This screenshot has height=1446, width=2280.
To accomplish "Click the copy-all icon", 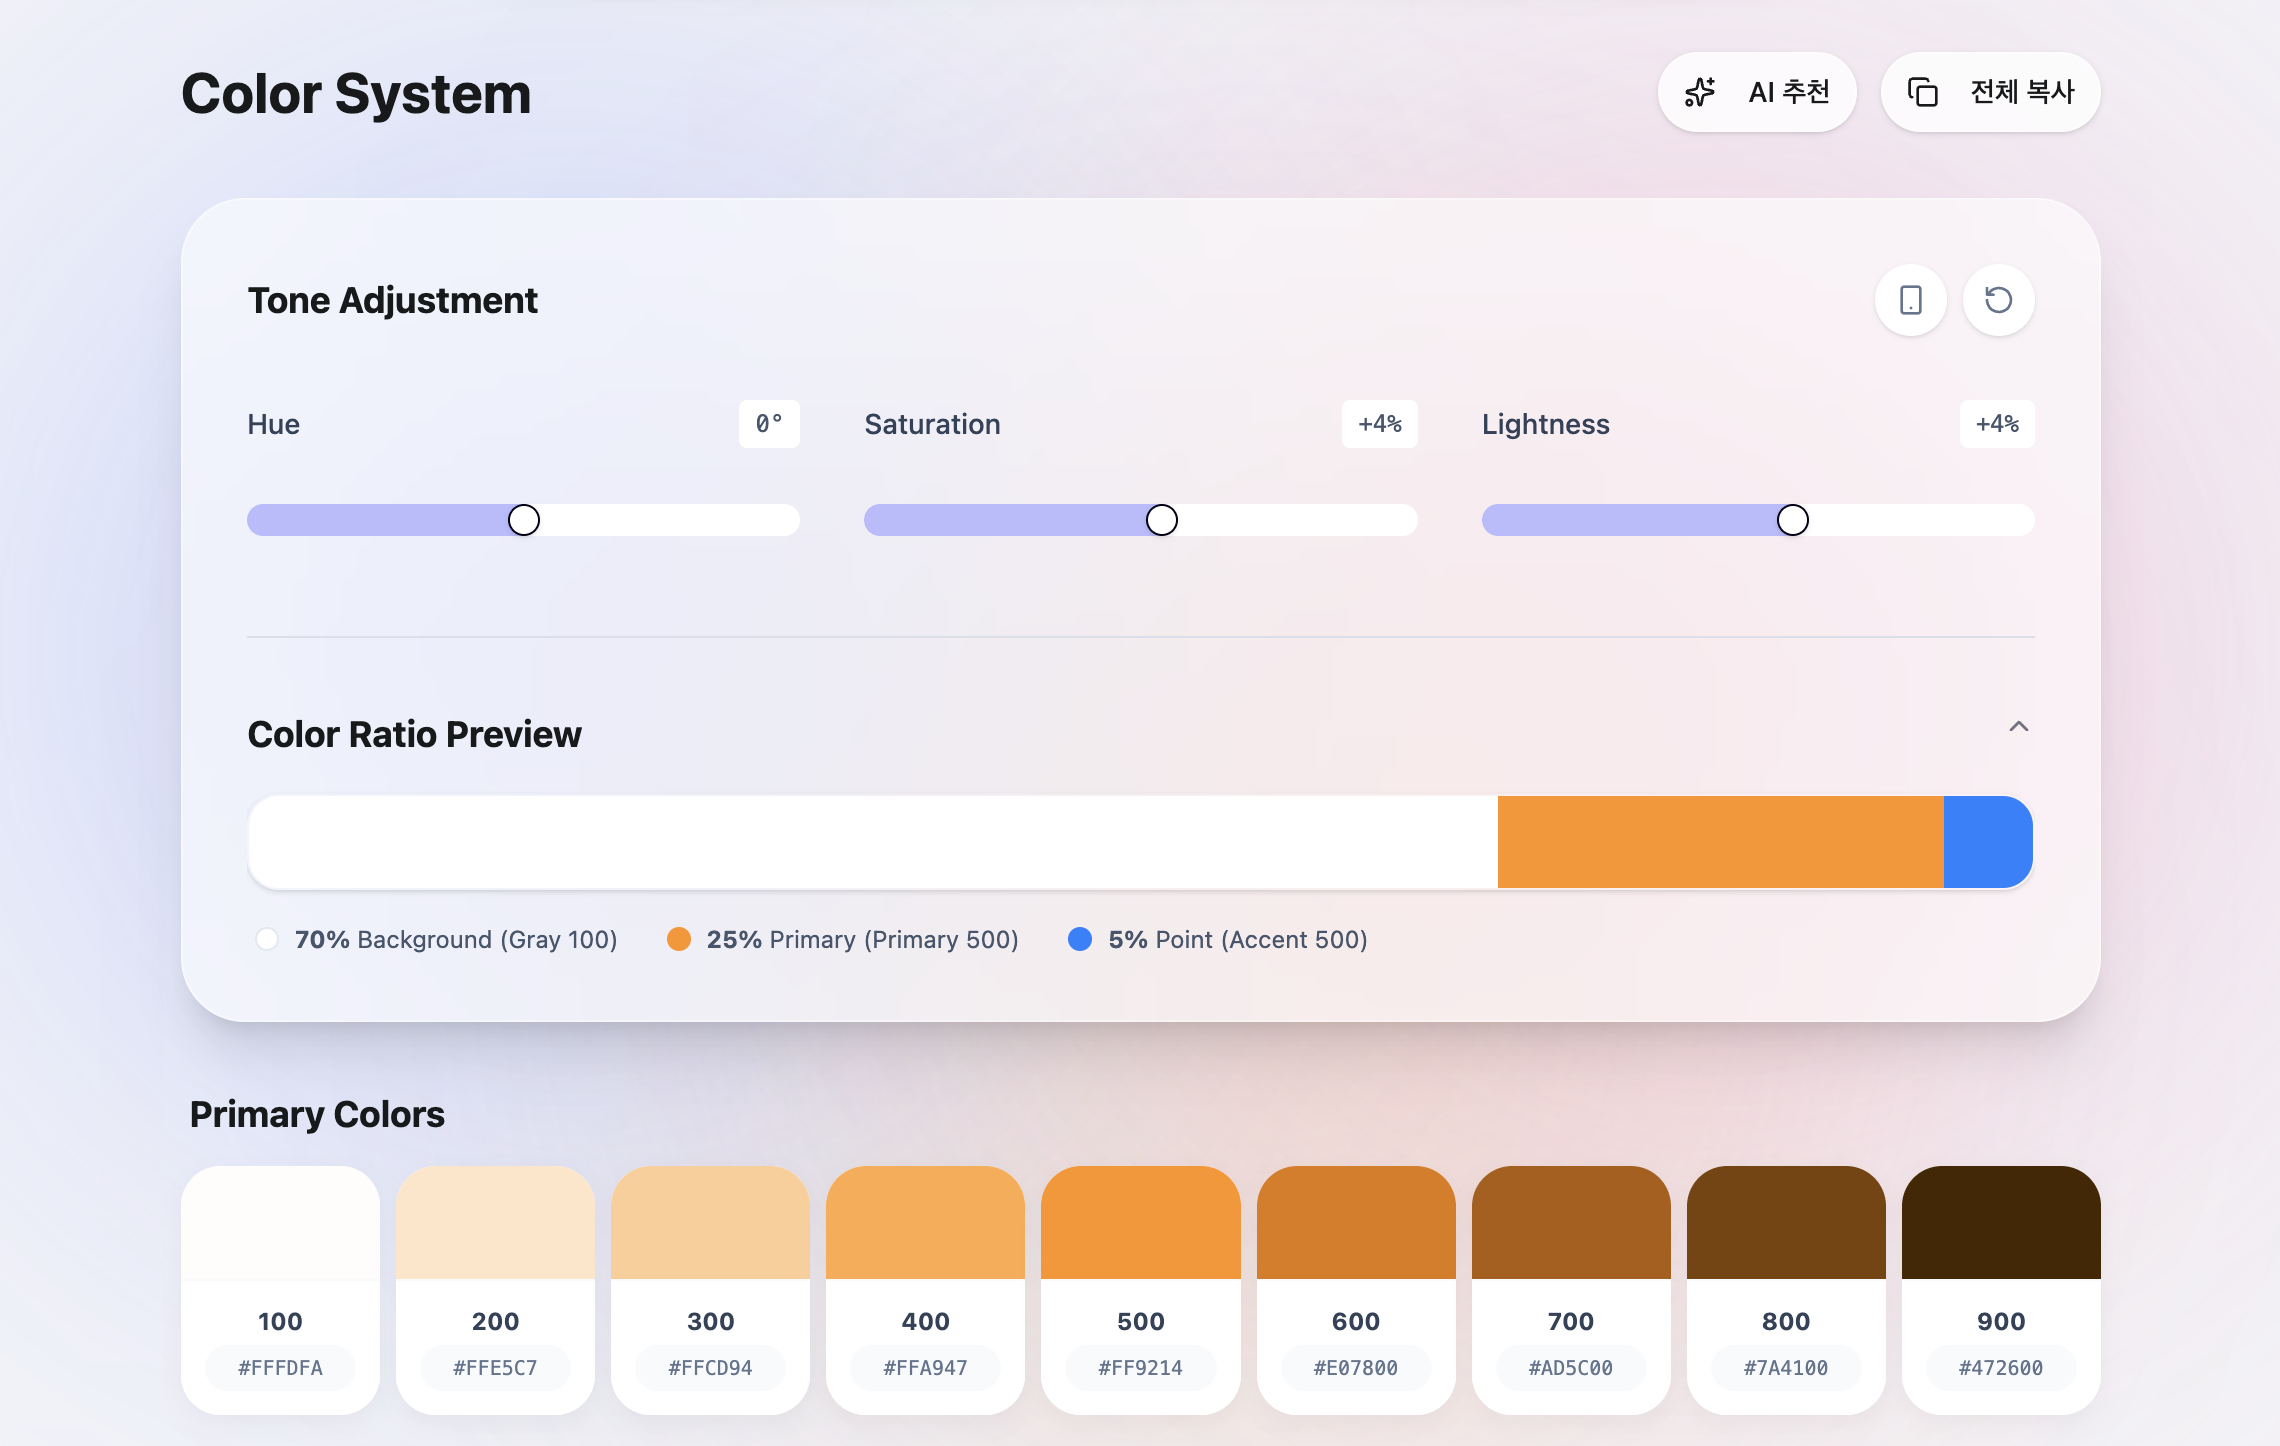I will [x=1922, y=92].
